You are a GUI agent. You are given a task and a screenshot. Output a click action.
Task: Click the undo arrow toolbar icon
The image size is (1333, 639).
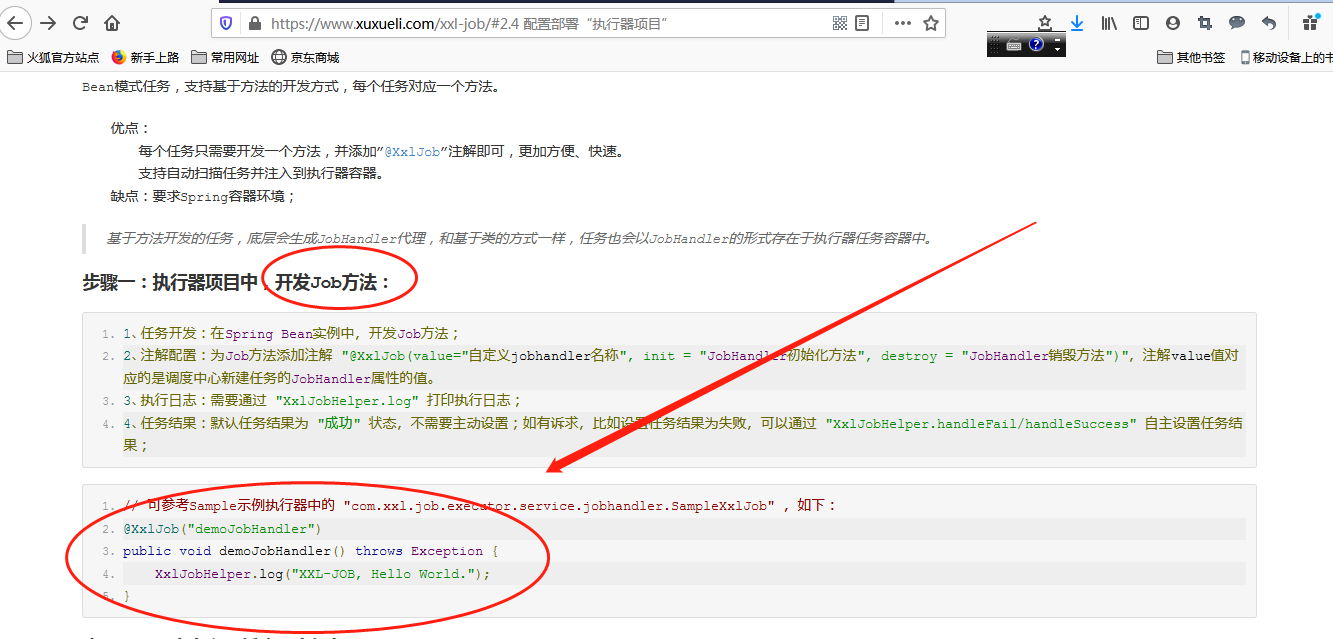click(x=1269, y=22)
